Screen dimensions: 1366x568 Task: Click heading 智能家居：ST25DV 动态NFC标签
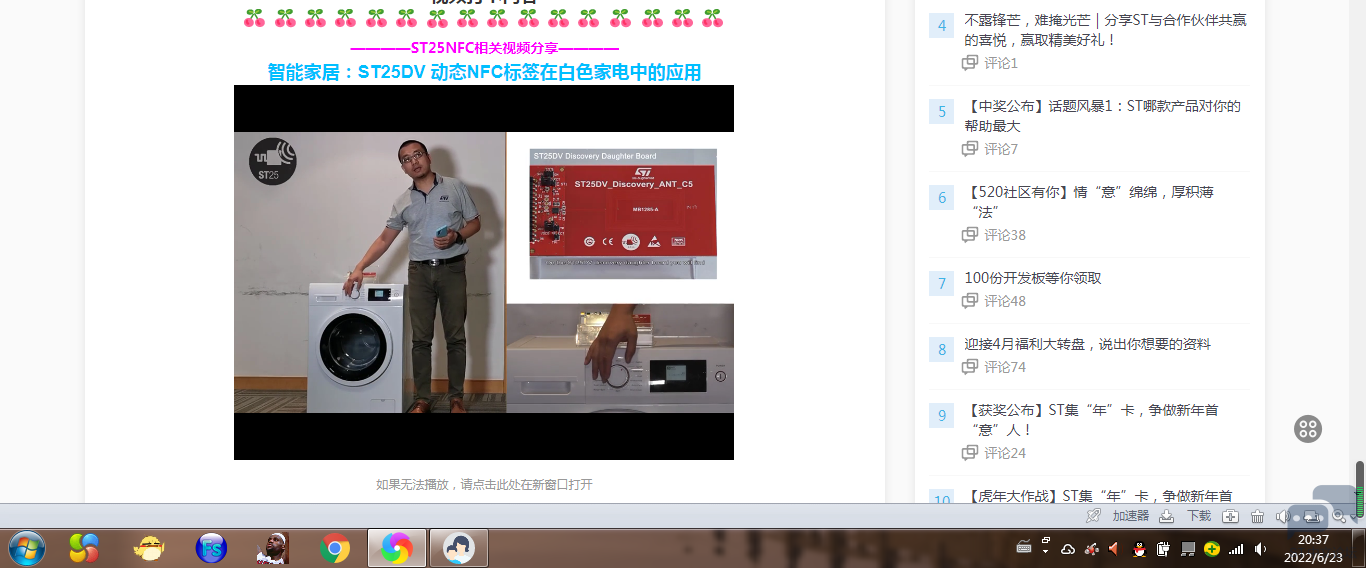pos(484,72)
